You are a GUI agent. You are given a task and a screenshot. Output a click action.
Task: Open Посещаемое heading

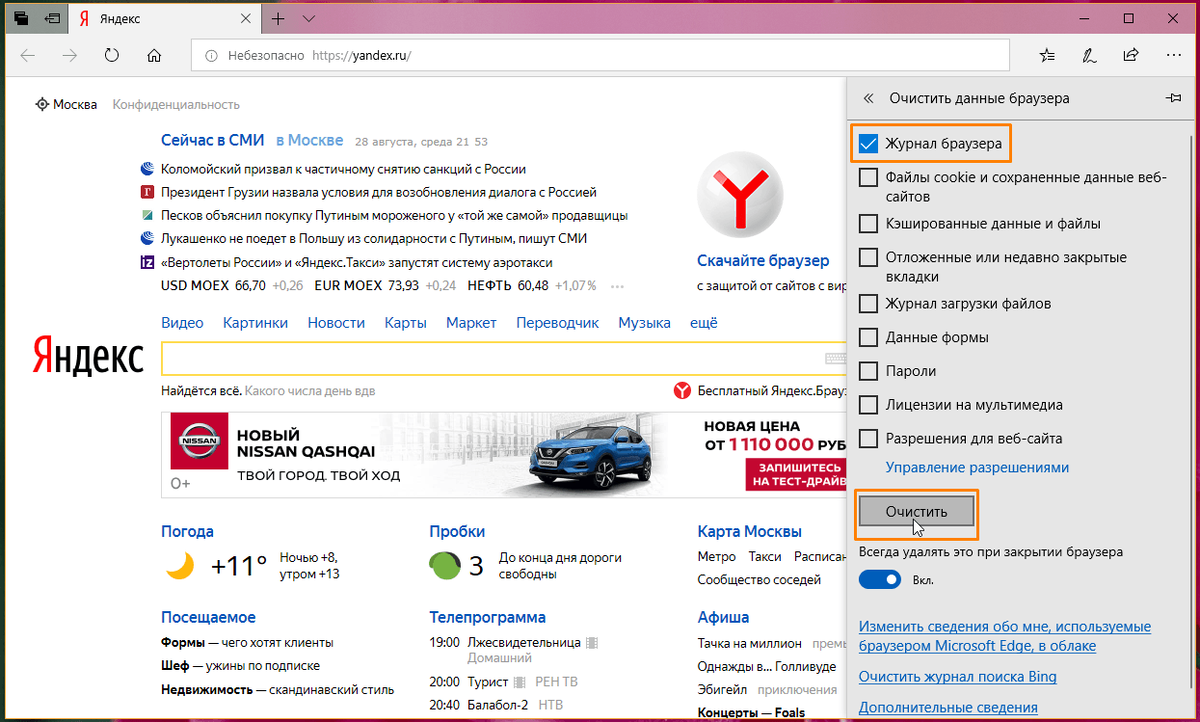pyautogui.click(x=208, y=617)
